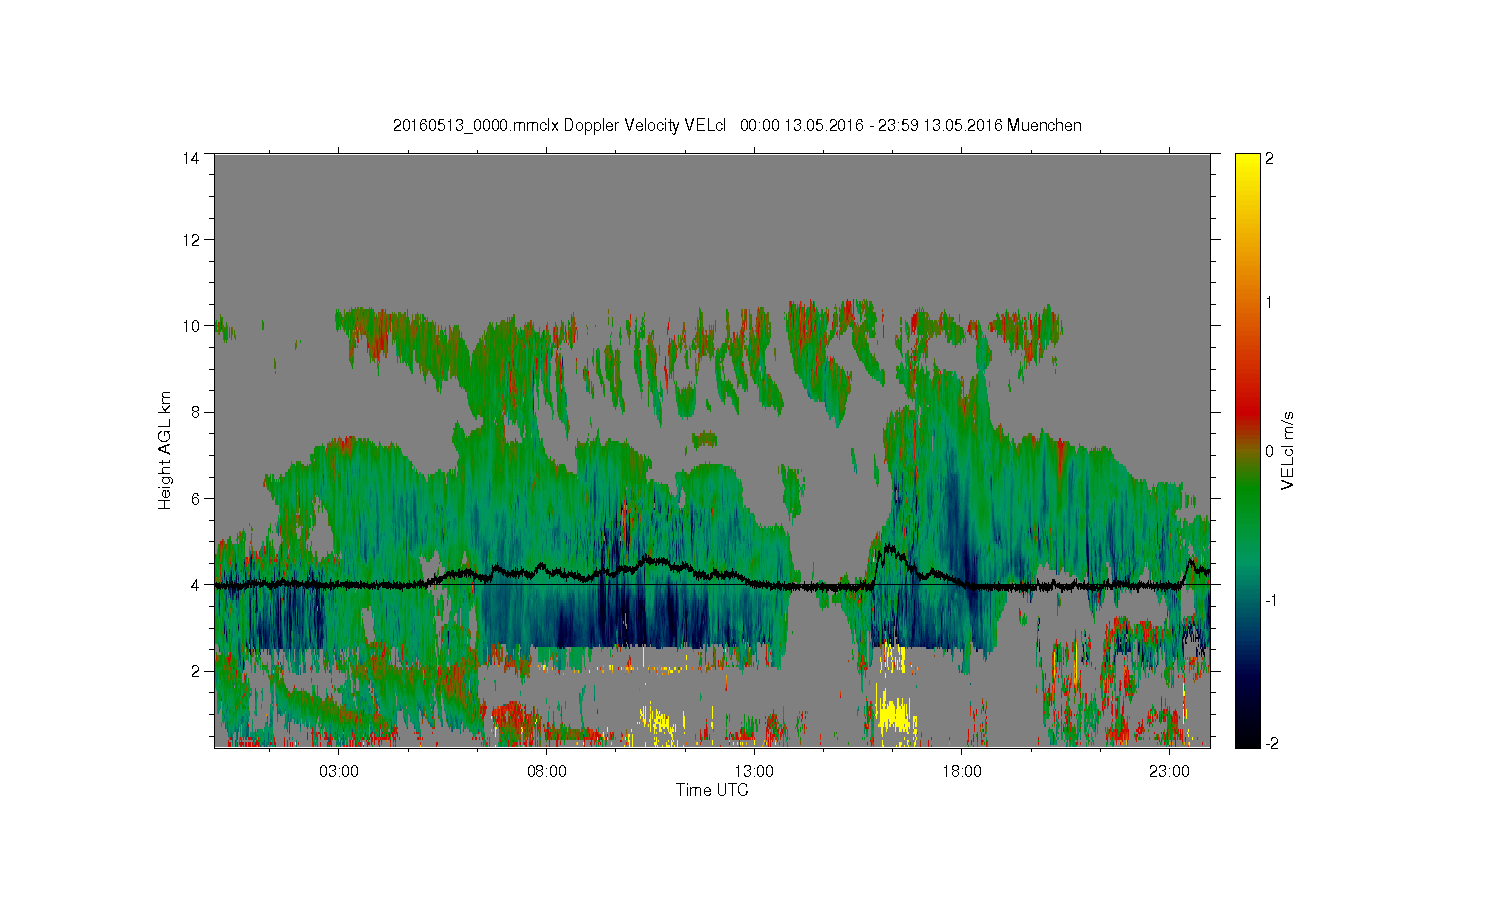Click the colorbar '2' maximum value label

[x=1269, y=158]
